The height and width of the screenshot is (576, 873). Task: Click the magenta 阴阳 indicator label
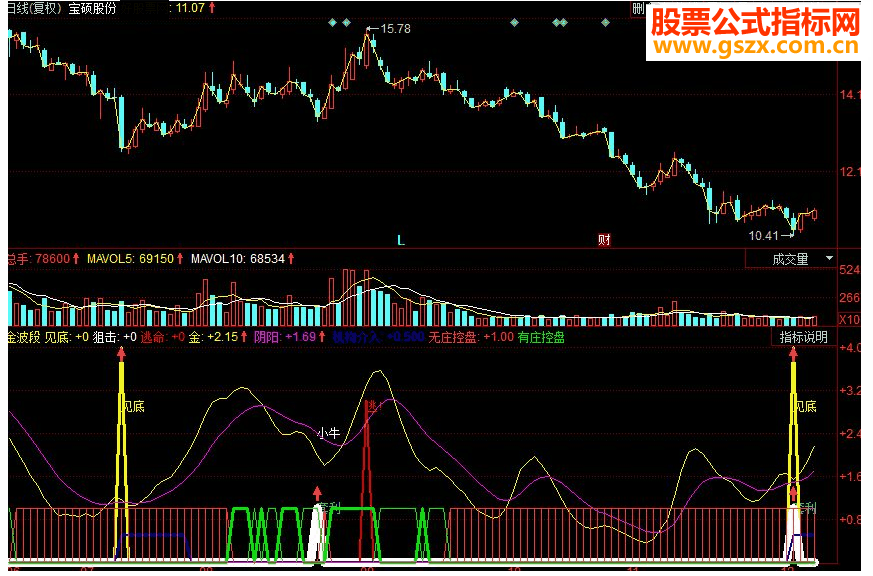point(267,337)
